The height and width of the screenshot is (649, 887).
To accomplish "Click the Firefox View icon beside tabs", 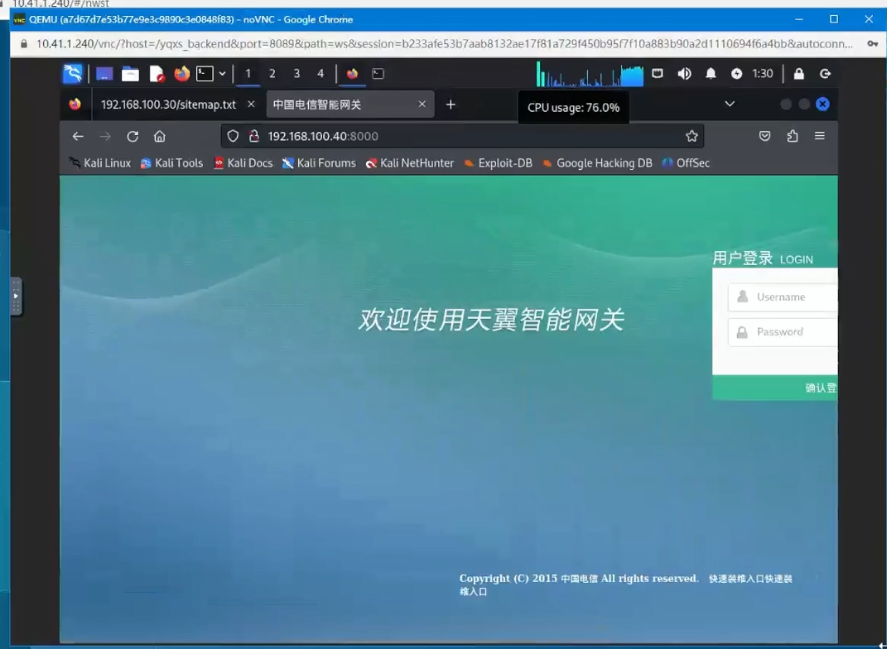I will [75, 104].
